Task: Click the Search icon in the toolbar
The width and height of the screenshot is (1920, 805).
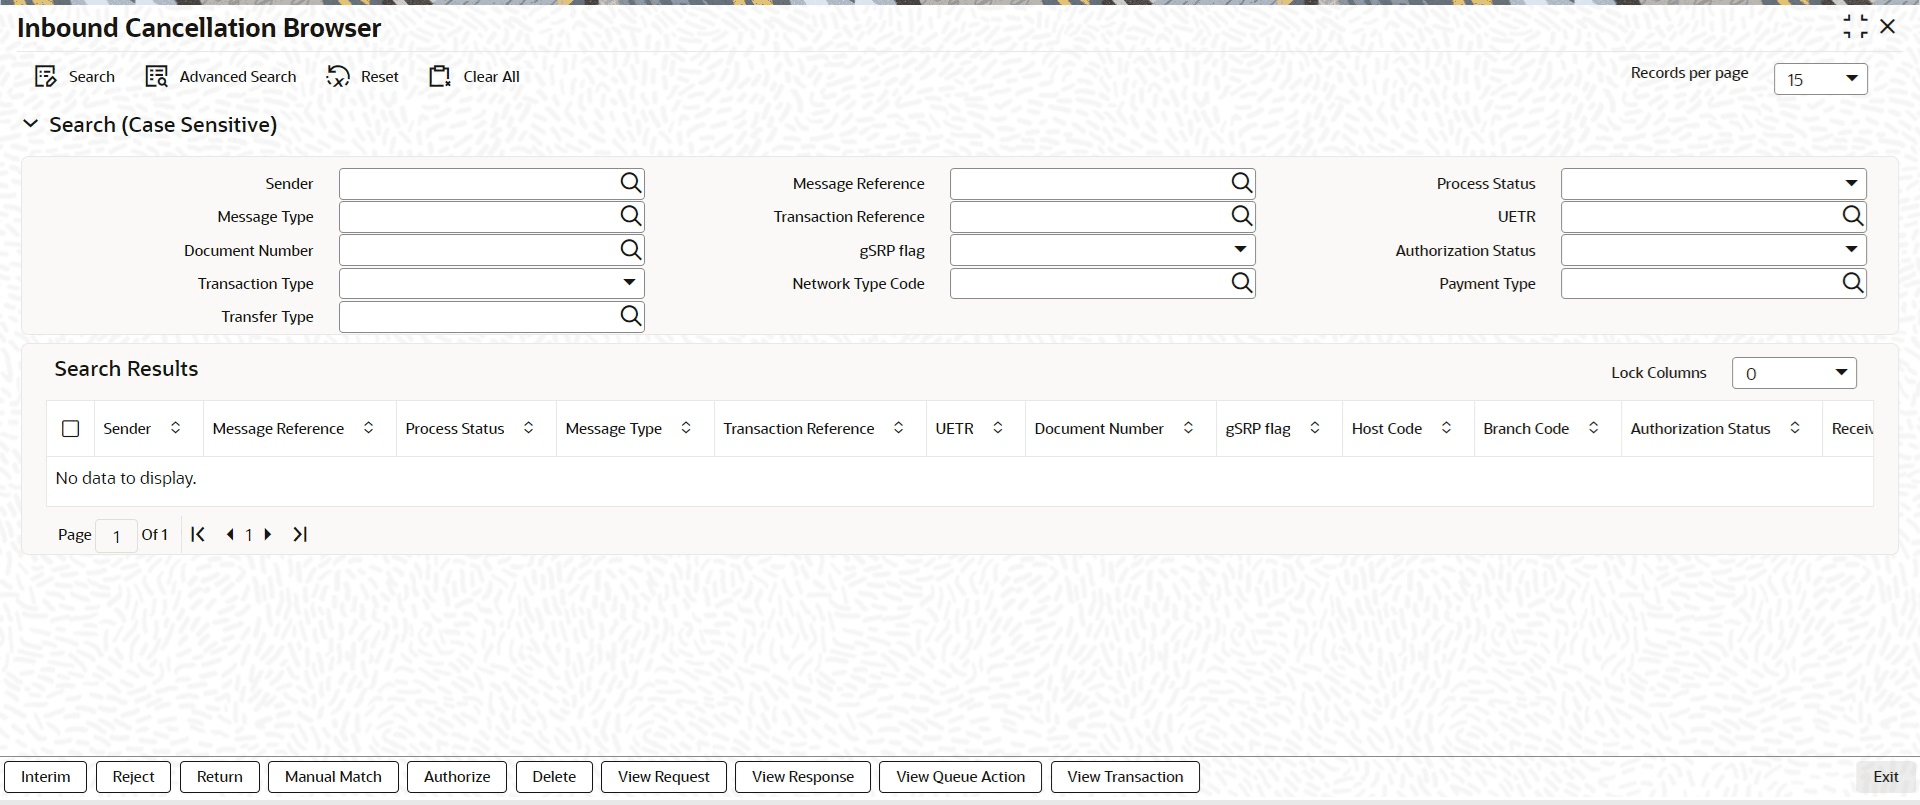Action: [46, 77]
